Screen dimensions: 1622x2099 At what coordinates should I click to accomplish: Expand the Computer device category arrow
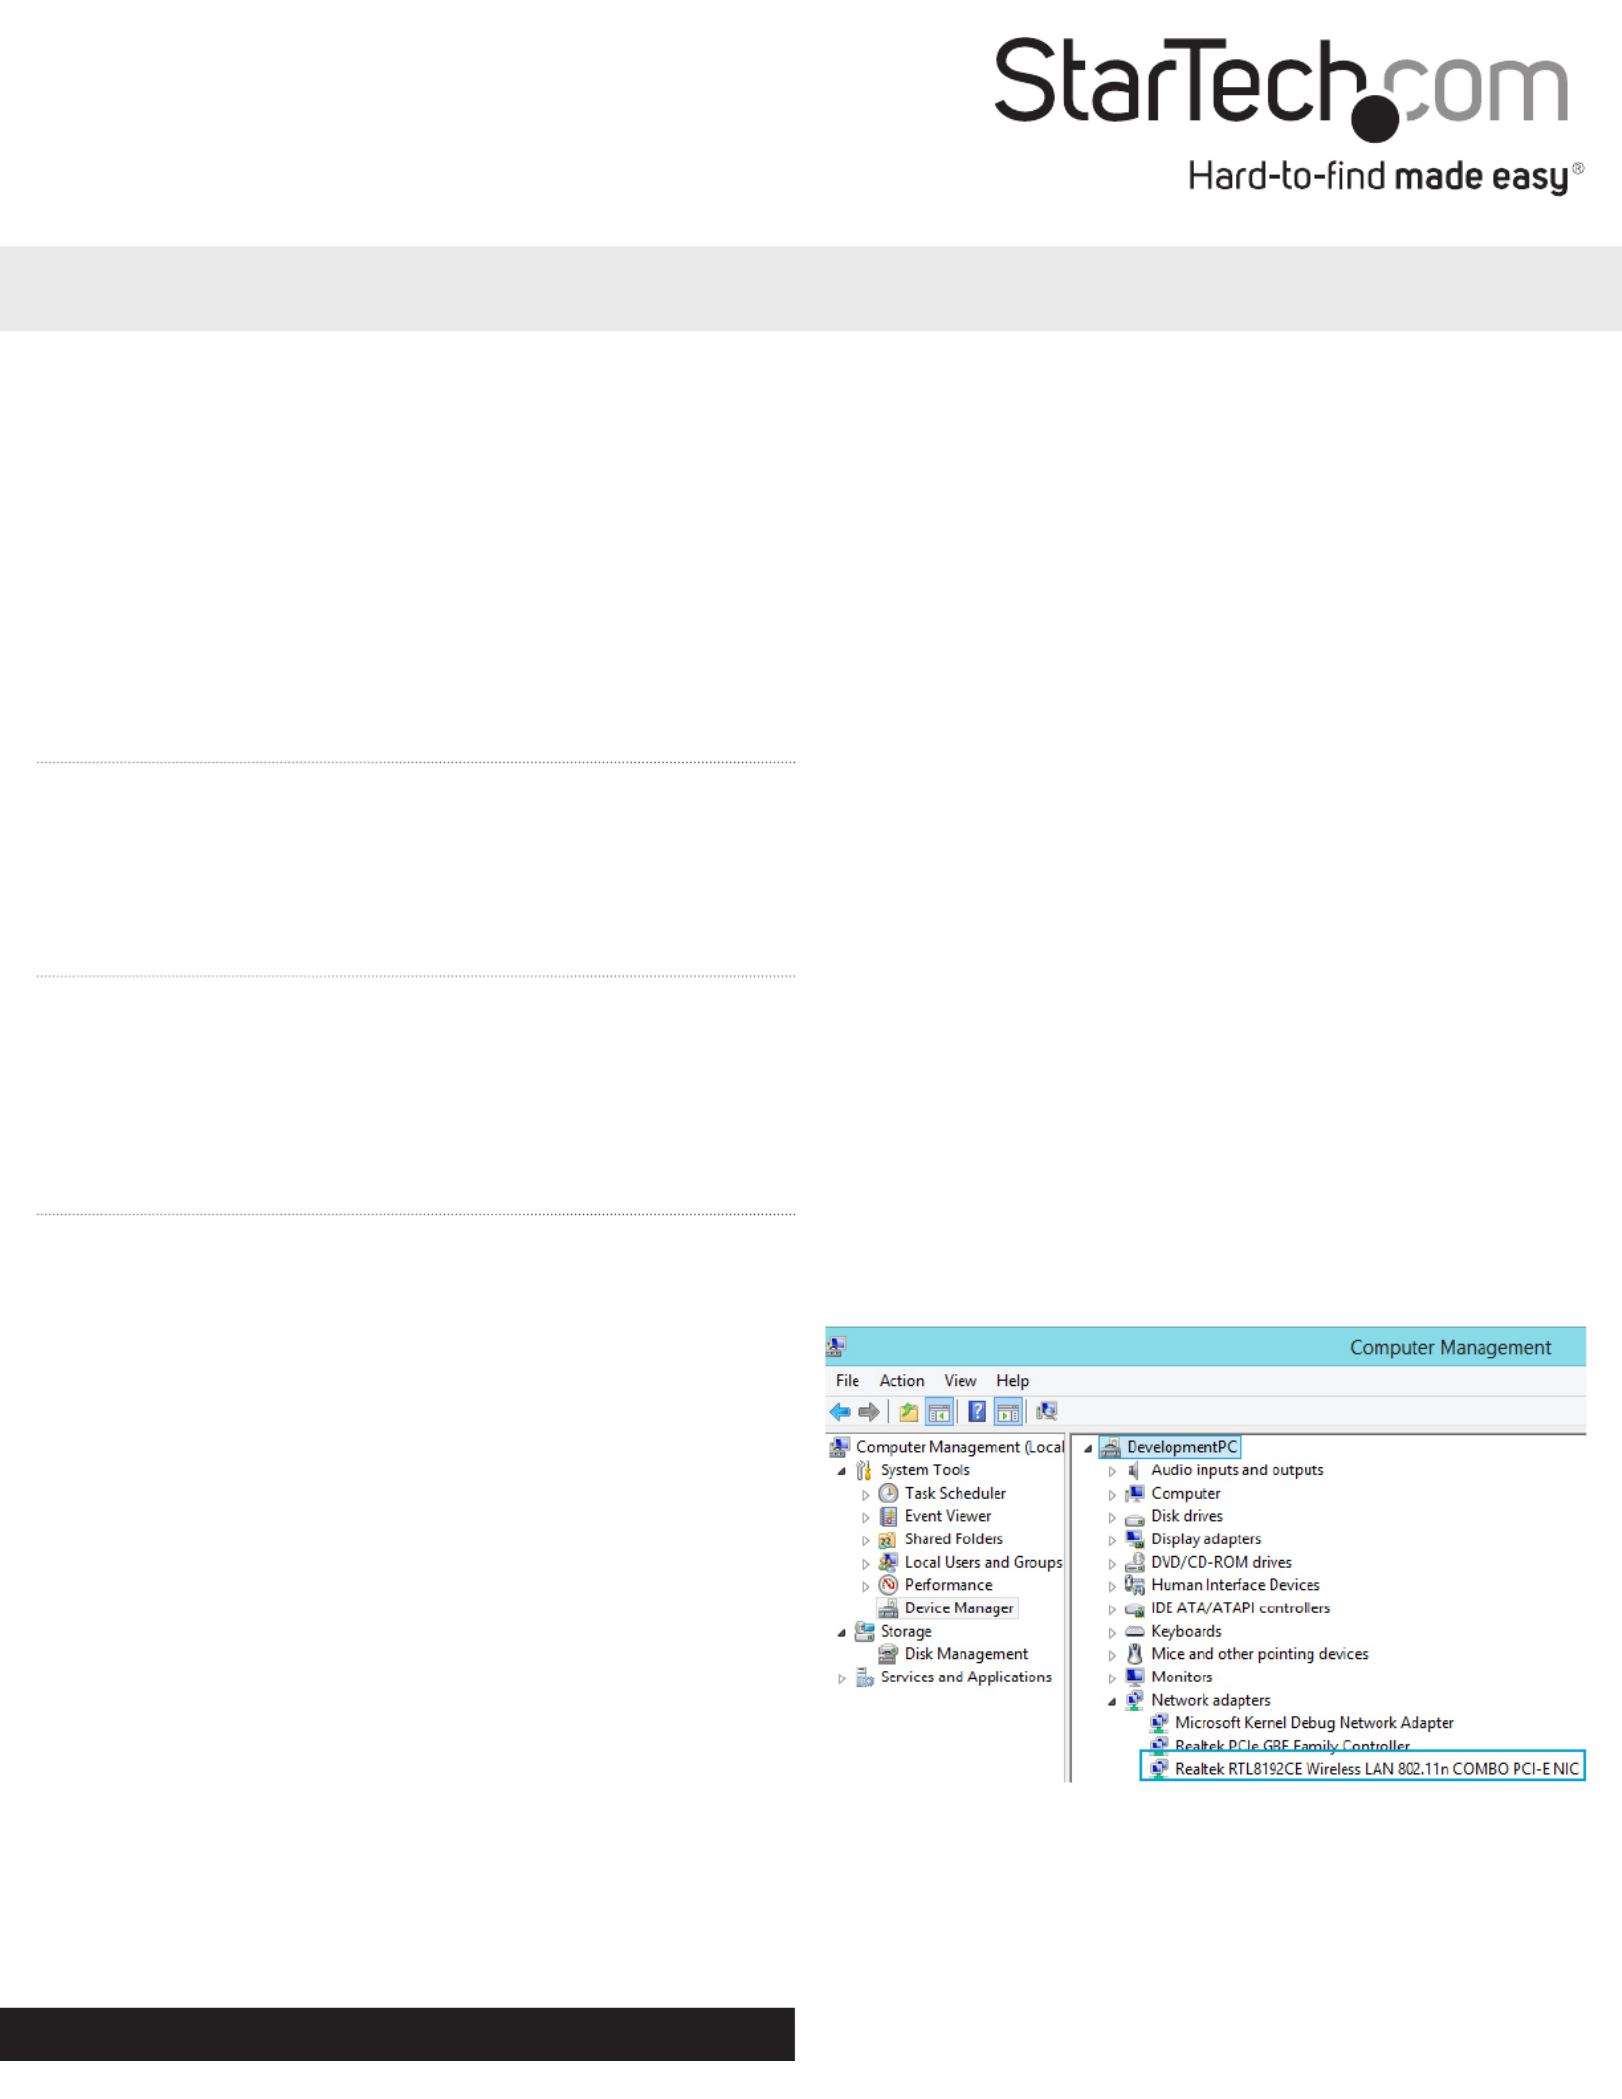1111,1494
